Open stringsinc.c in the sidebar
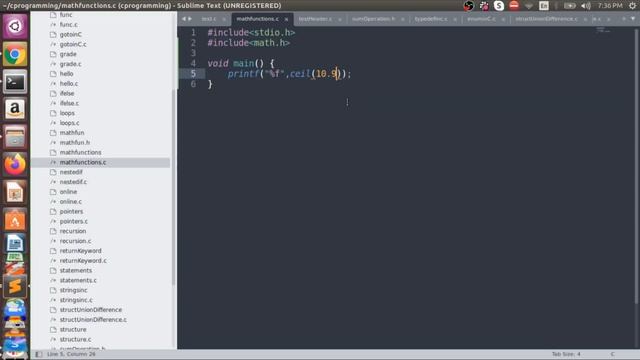 (x=76, y=300)
